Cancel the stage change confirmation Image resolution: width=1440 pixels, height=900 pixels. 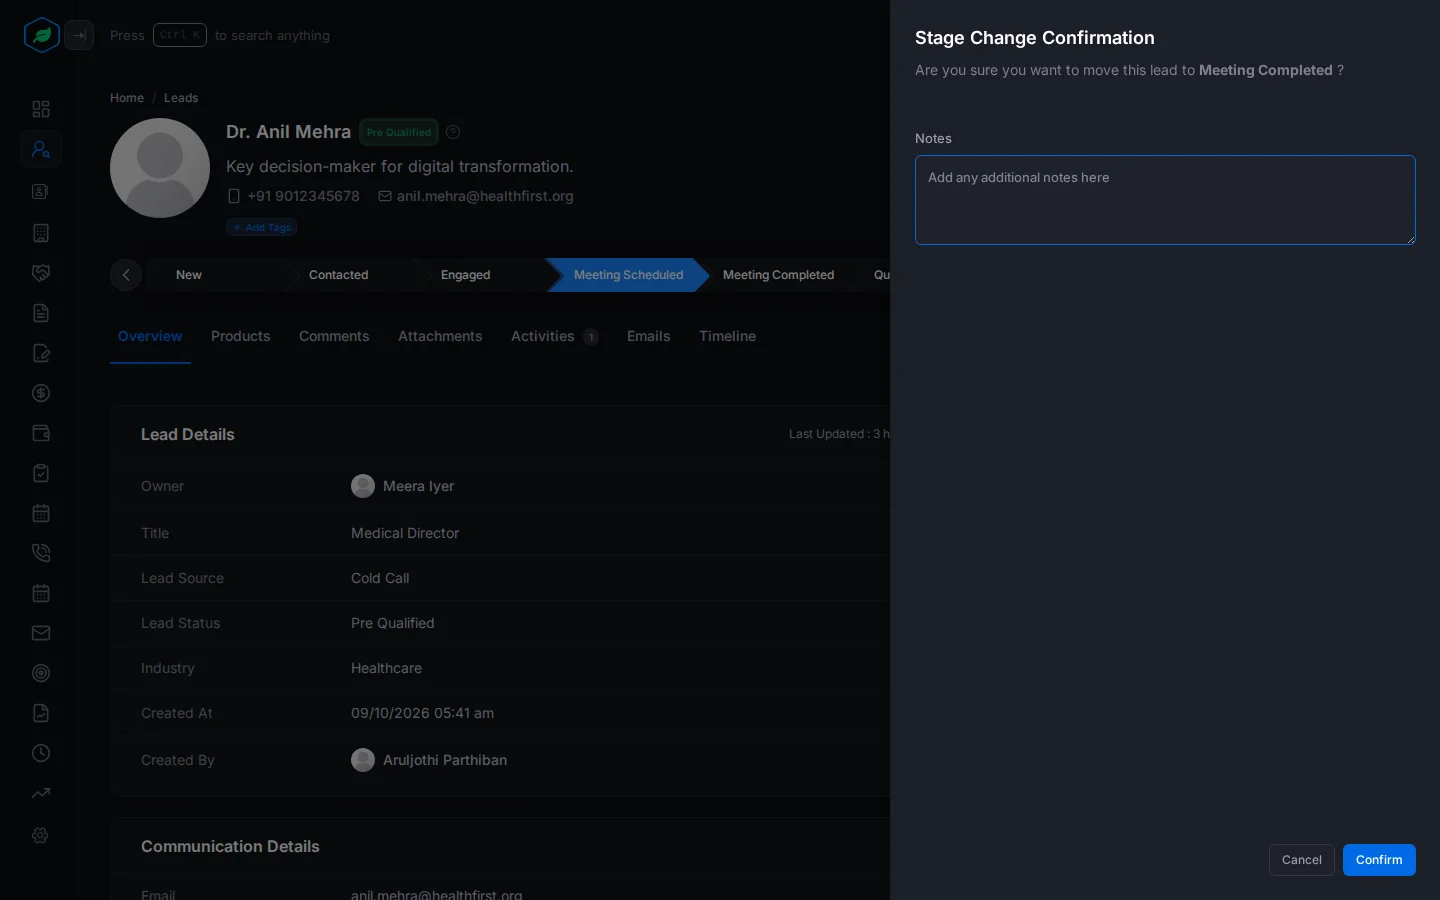pyautogui.click(x=1302, y=860)
